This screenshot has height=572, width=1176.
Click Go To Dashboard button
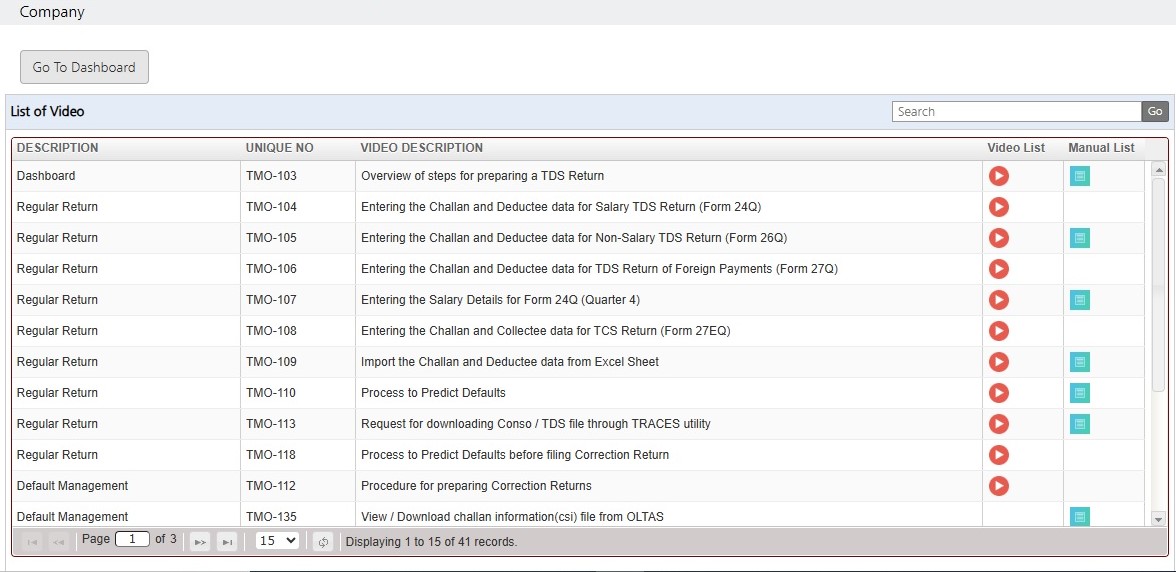click(x=84, y=67)
